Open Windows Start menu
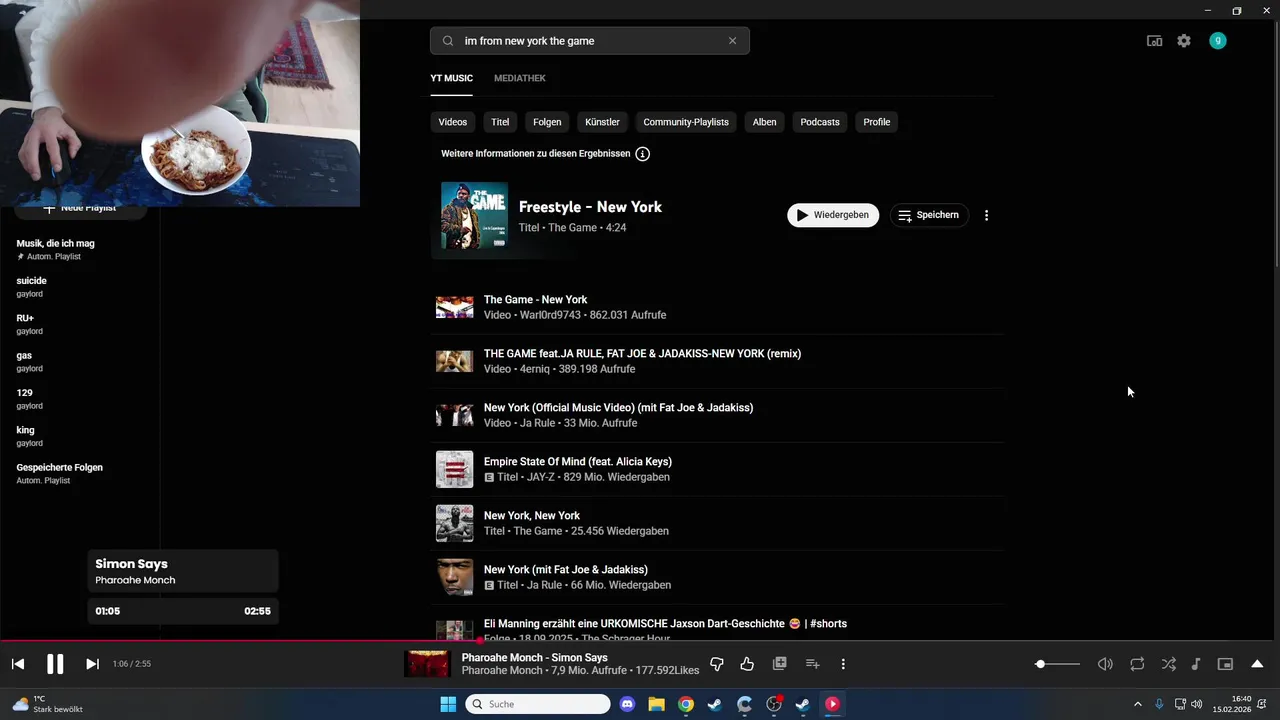This screenshot has height=720, width=1280. pyautogui.click(x=447, y=704)
